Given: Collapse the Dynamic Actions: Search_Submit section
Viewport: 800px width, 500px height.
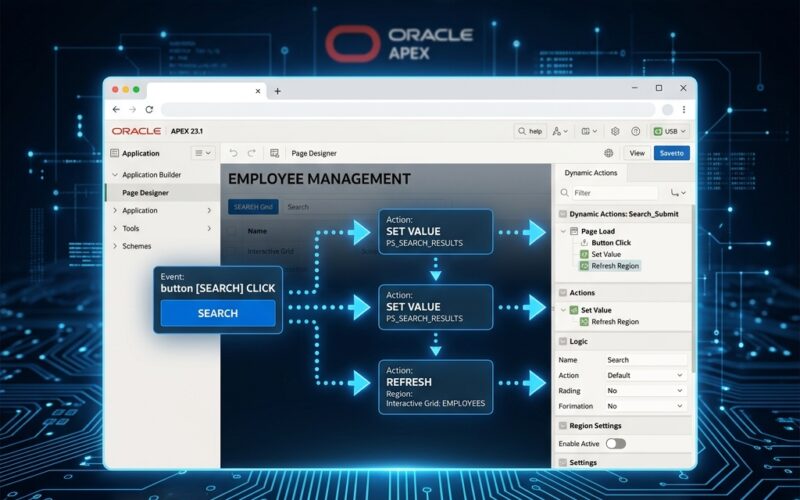Looking at the screenshot, I should click(563, 214).
